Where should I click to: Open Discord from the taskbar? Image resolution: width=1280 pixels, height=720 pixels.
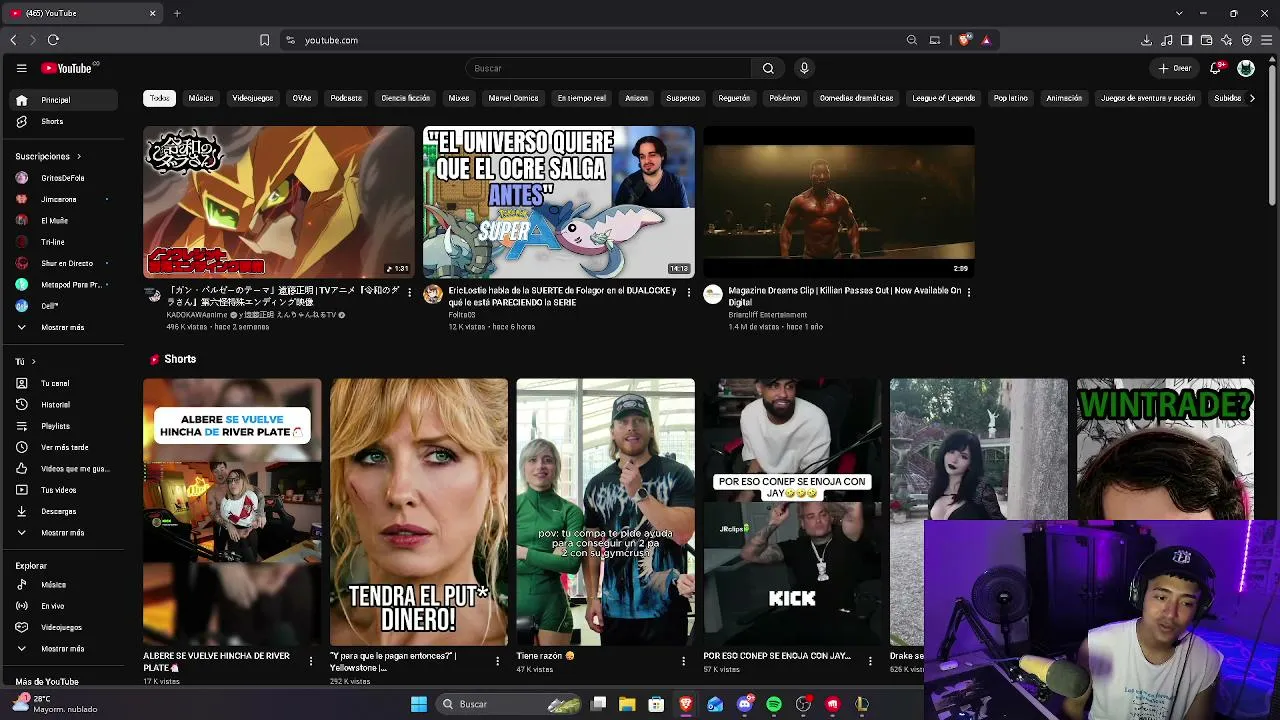[744, 704]
